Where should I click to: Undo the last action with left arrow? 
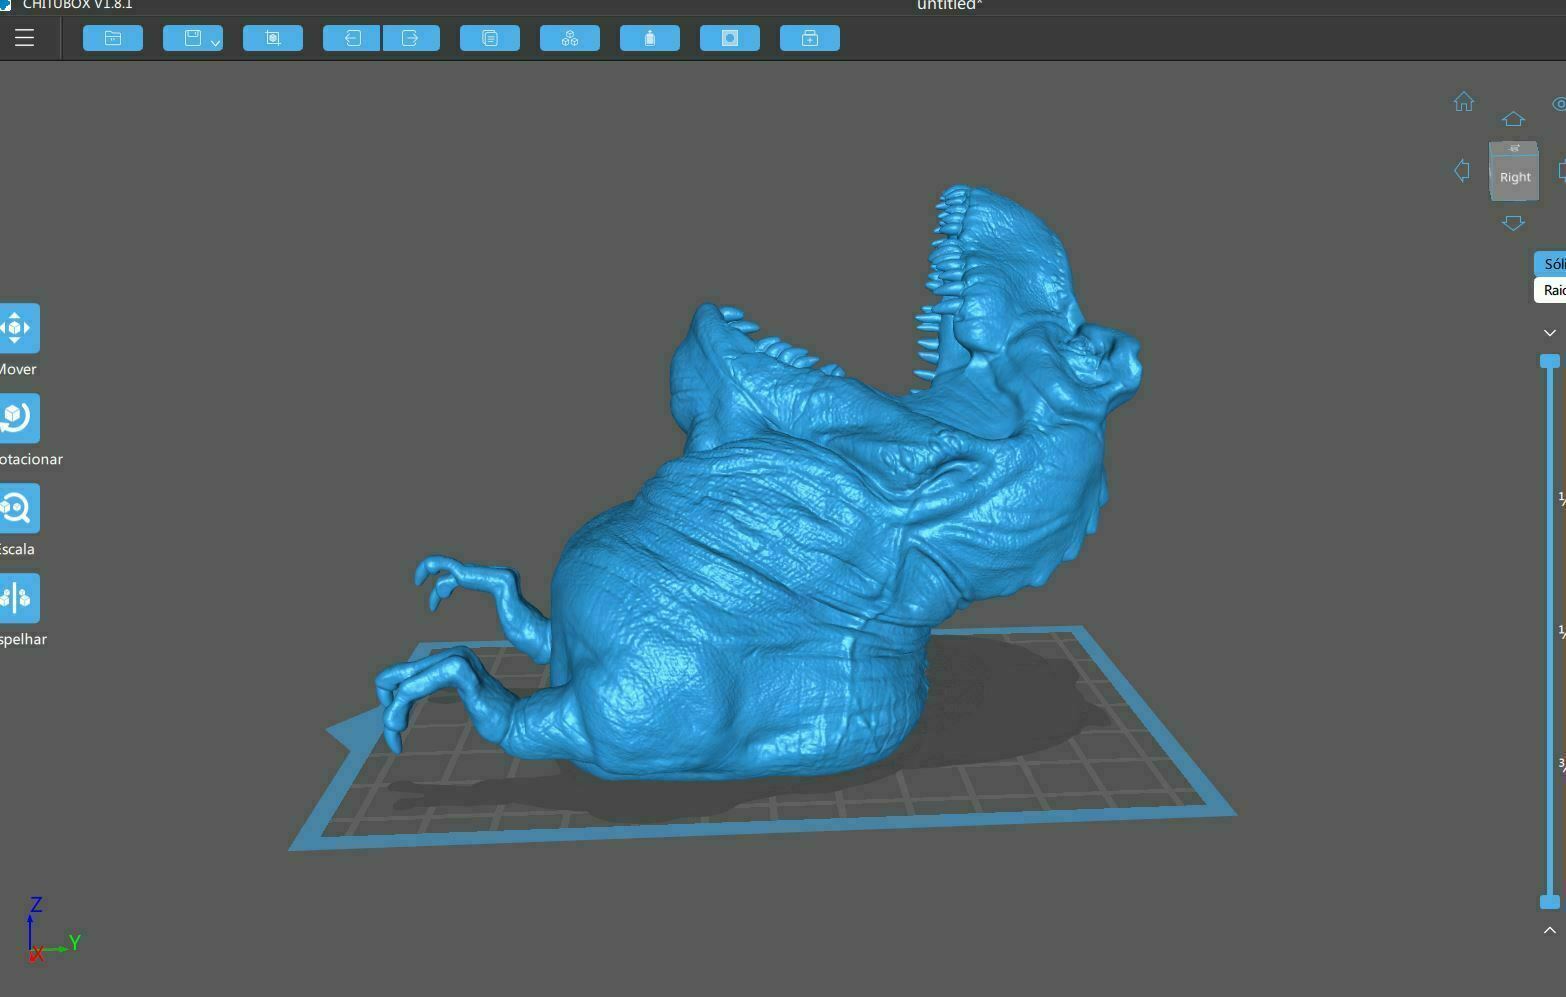tap(351, 38)
